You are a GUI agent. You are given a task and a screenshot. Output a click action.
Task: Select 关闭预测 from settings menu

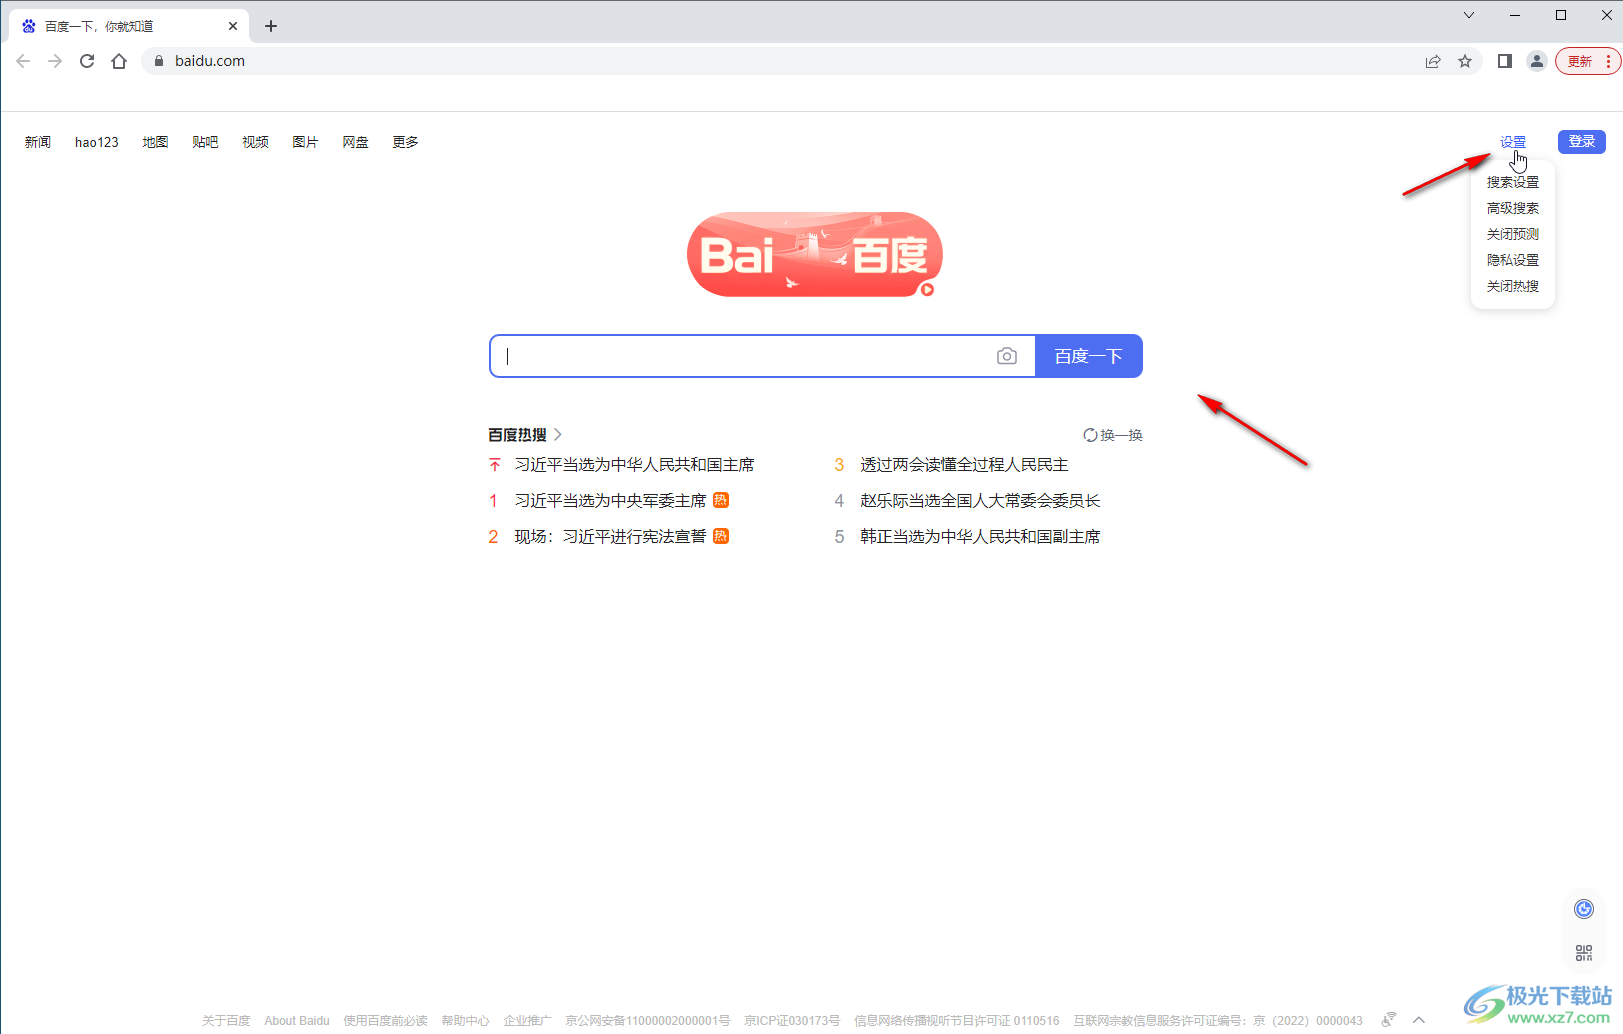pyautogui.click(x=1513, y=234)
